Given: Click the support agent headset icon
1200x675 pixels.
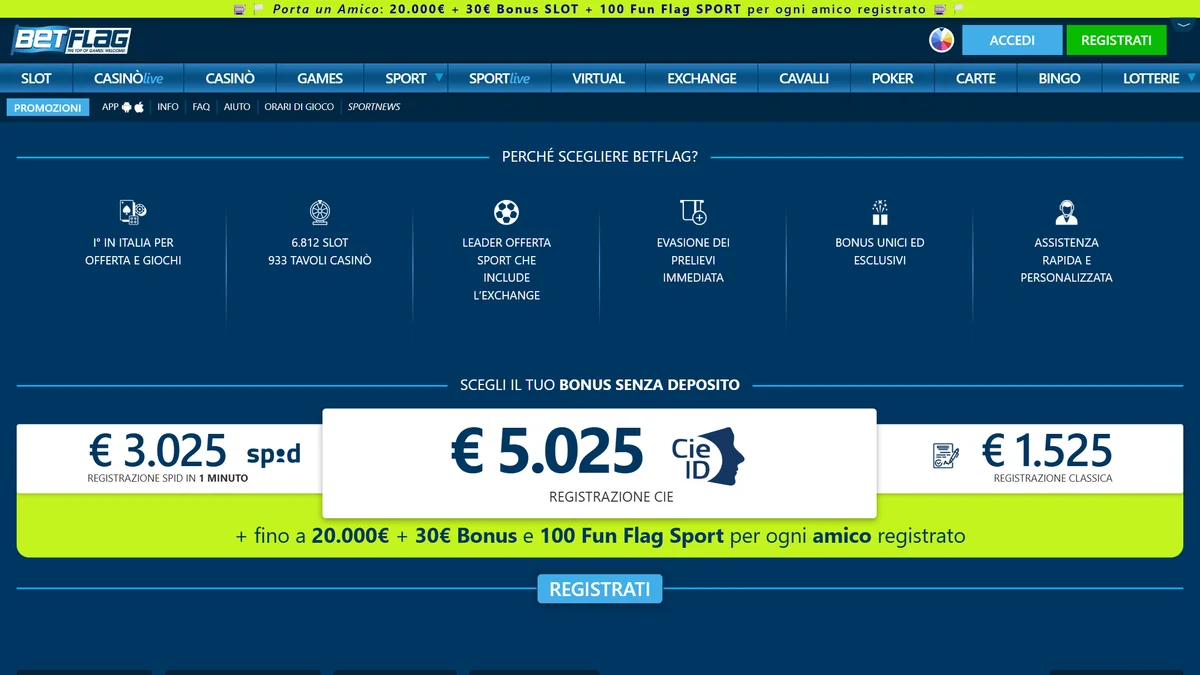Looking at the screenshot, I should [1066, 212].
